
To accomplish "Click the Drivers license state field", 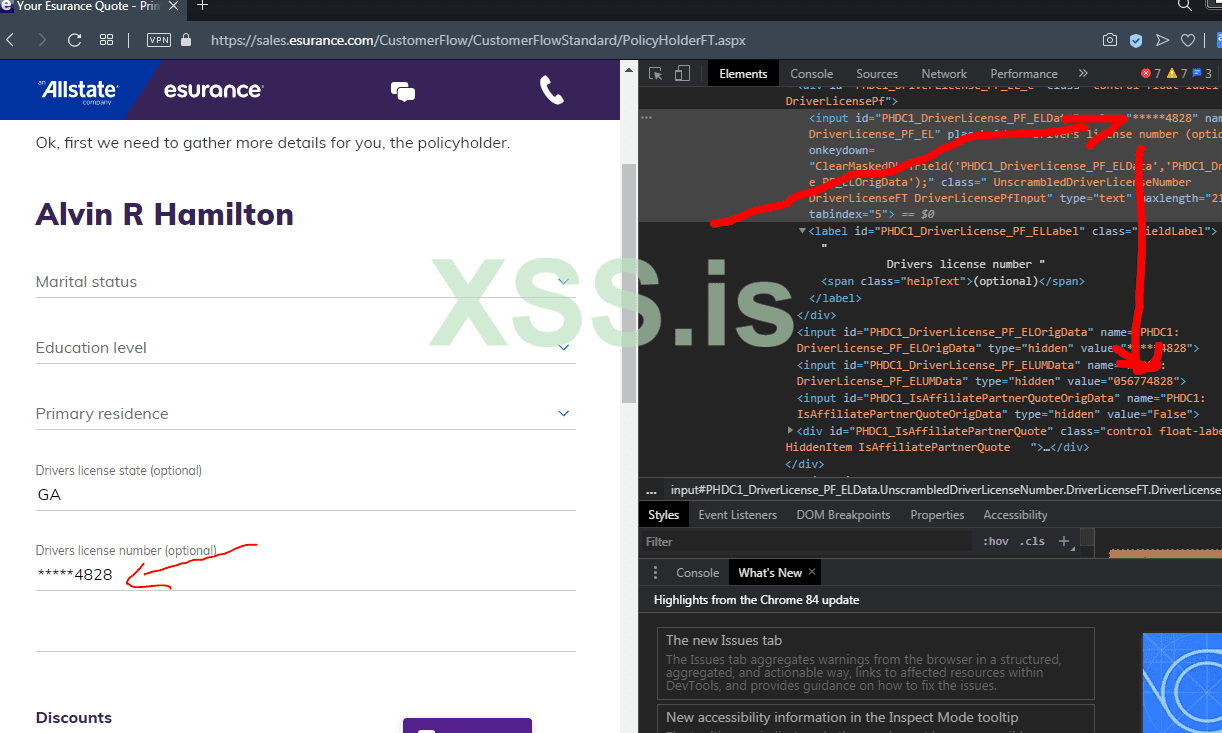I will 305,495.
